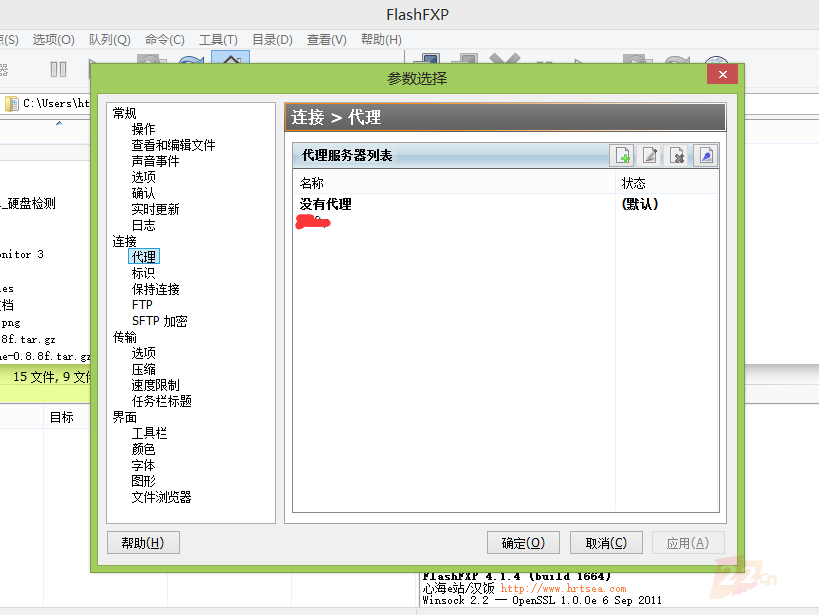This screenshot has height=615, width=819.
Task: Select 查看和编辑文件 in the settings tree
Action: (x=173, y=145)
